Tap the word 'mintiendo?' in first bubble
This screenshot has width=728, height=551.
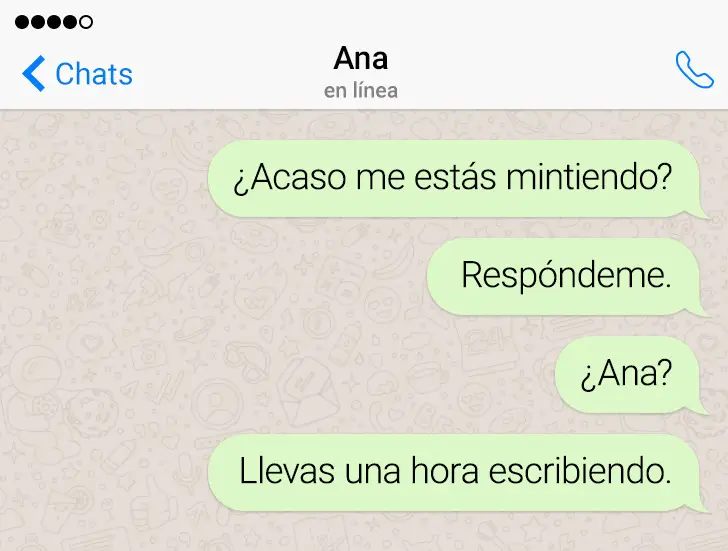click(x=589, y=177)
